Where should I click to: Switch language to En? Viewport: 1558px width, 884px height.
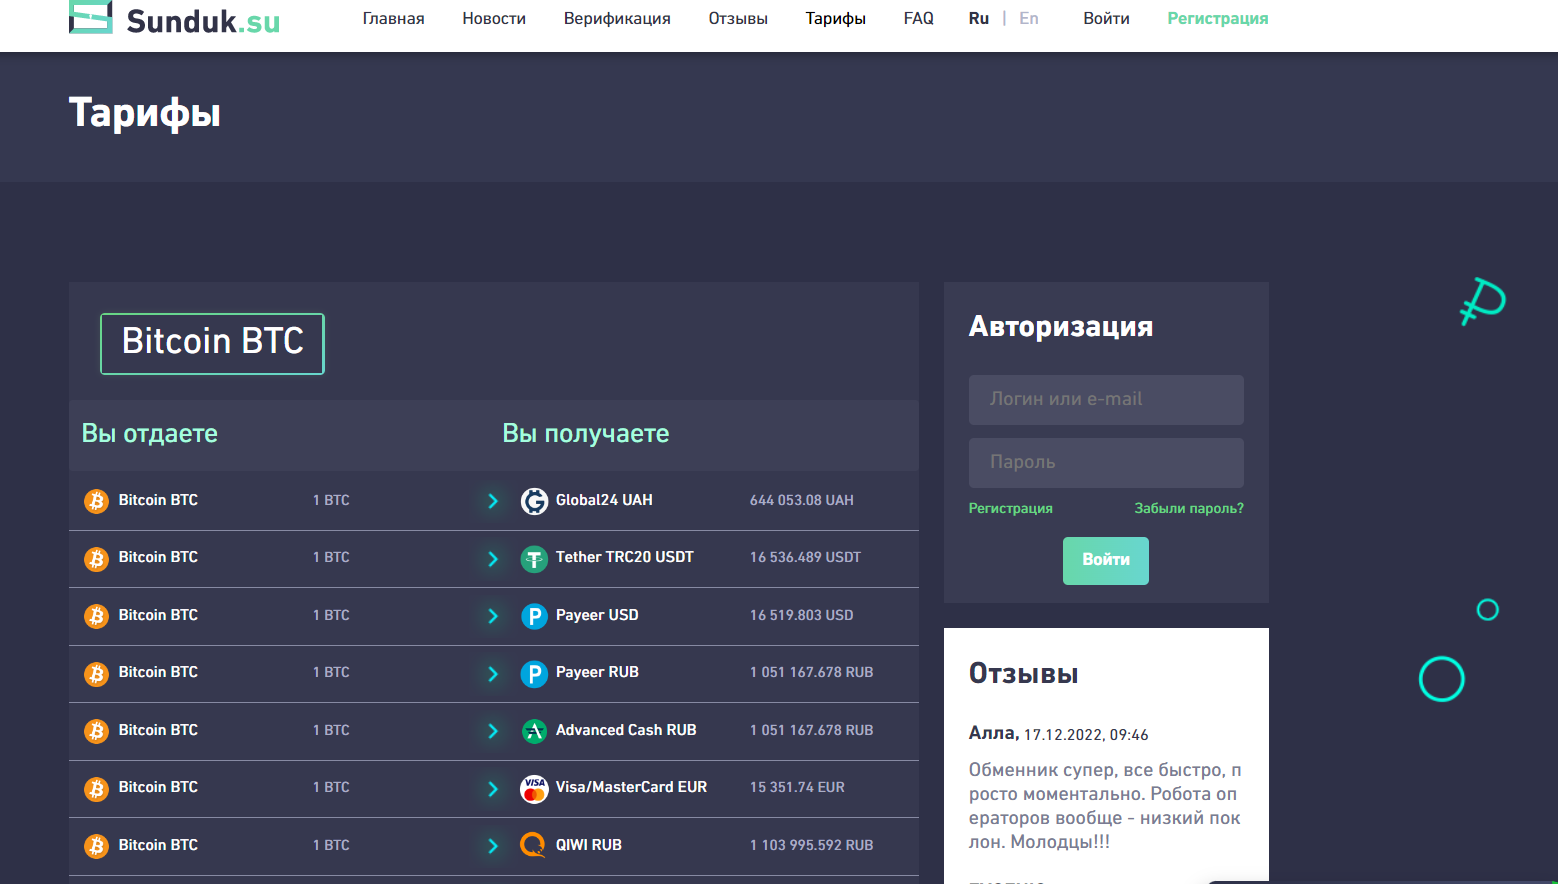[x=1029, y=18]
